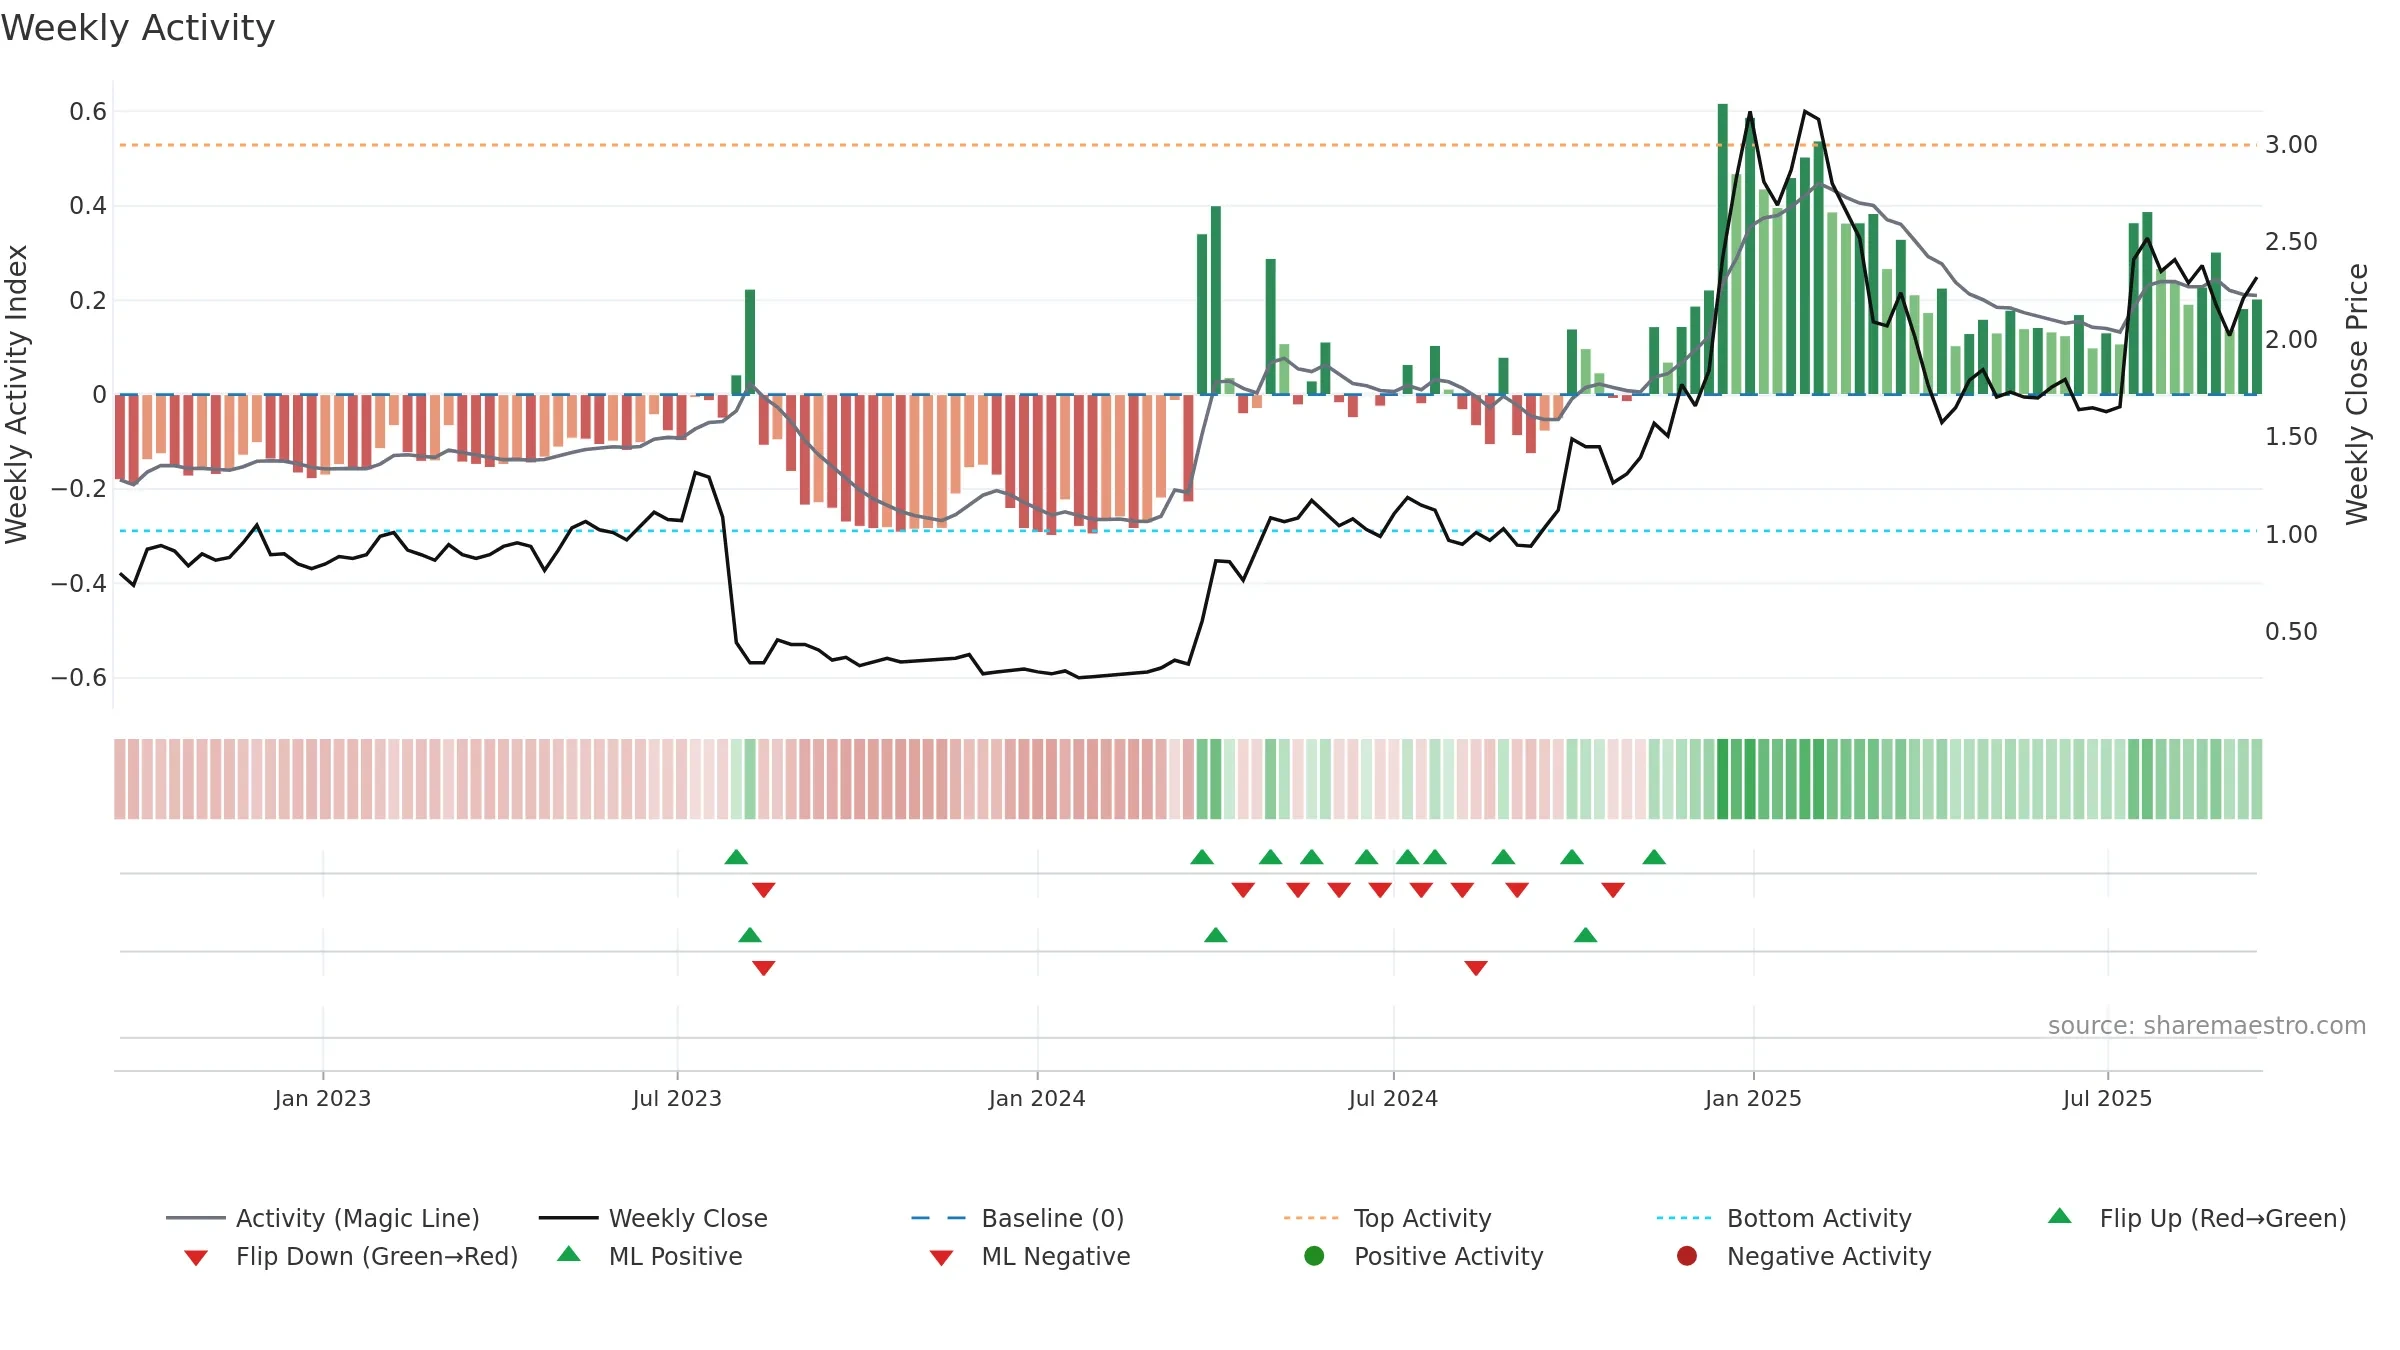2400x1350 pixels.
Task: Toggle the ML Negative legend entry
Action: [1030, 1256]
